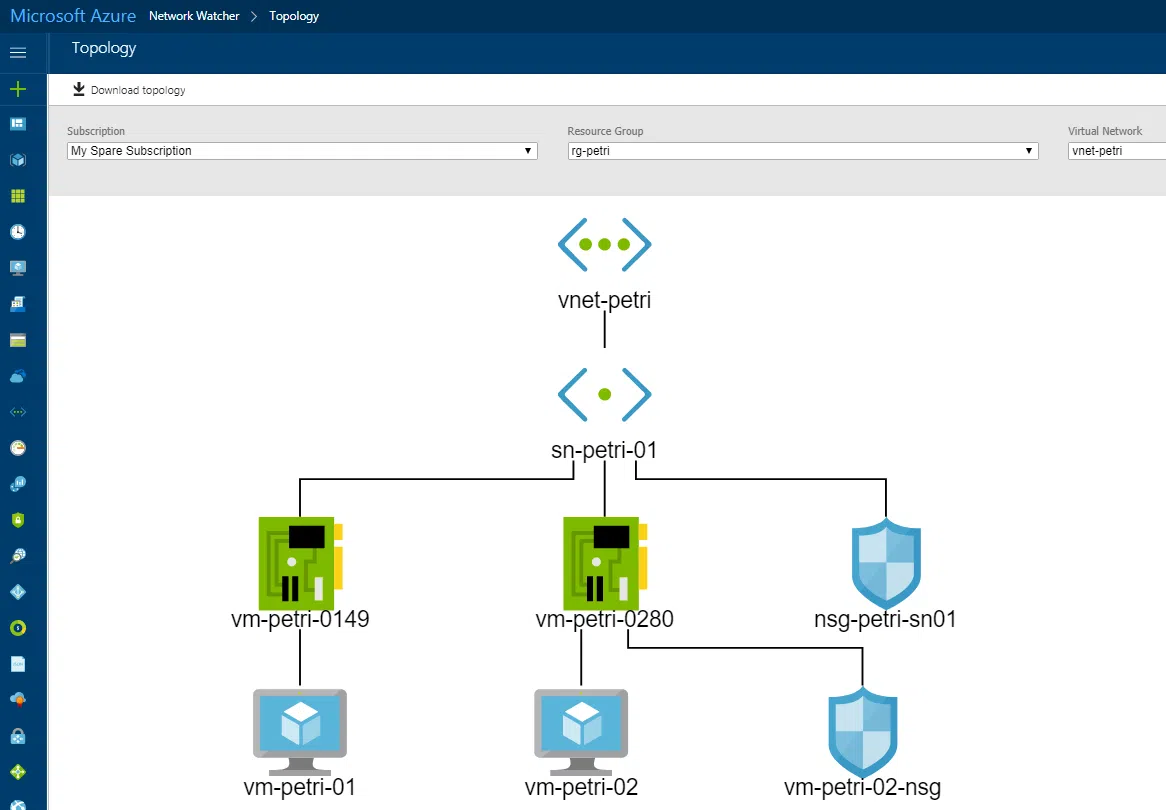Select nsg-petri-sn01 shield icon

pos(886,563)
